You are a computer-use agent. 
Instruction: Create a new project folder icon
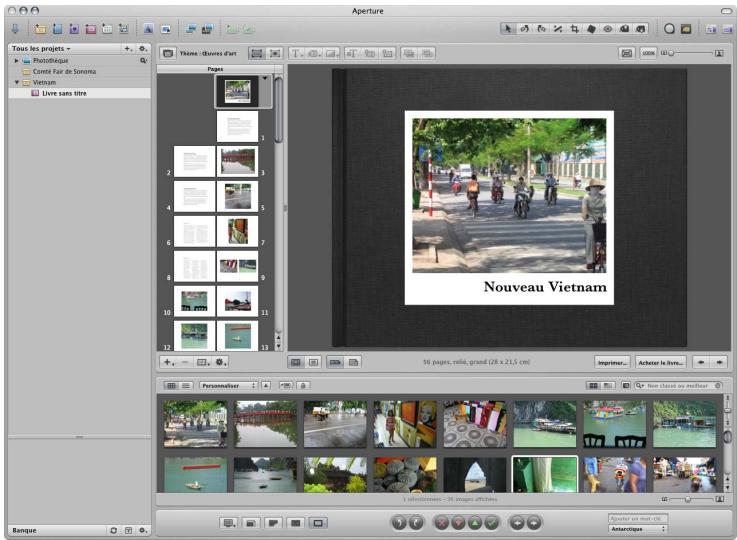[40, 29]
